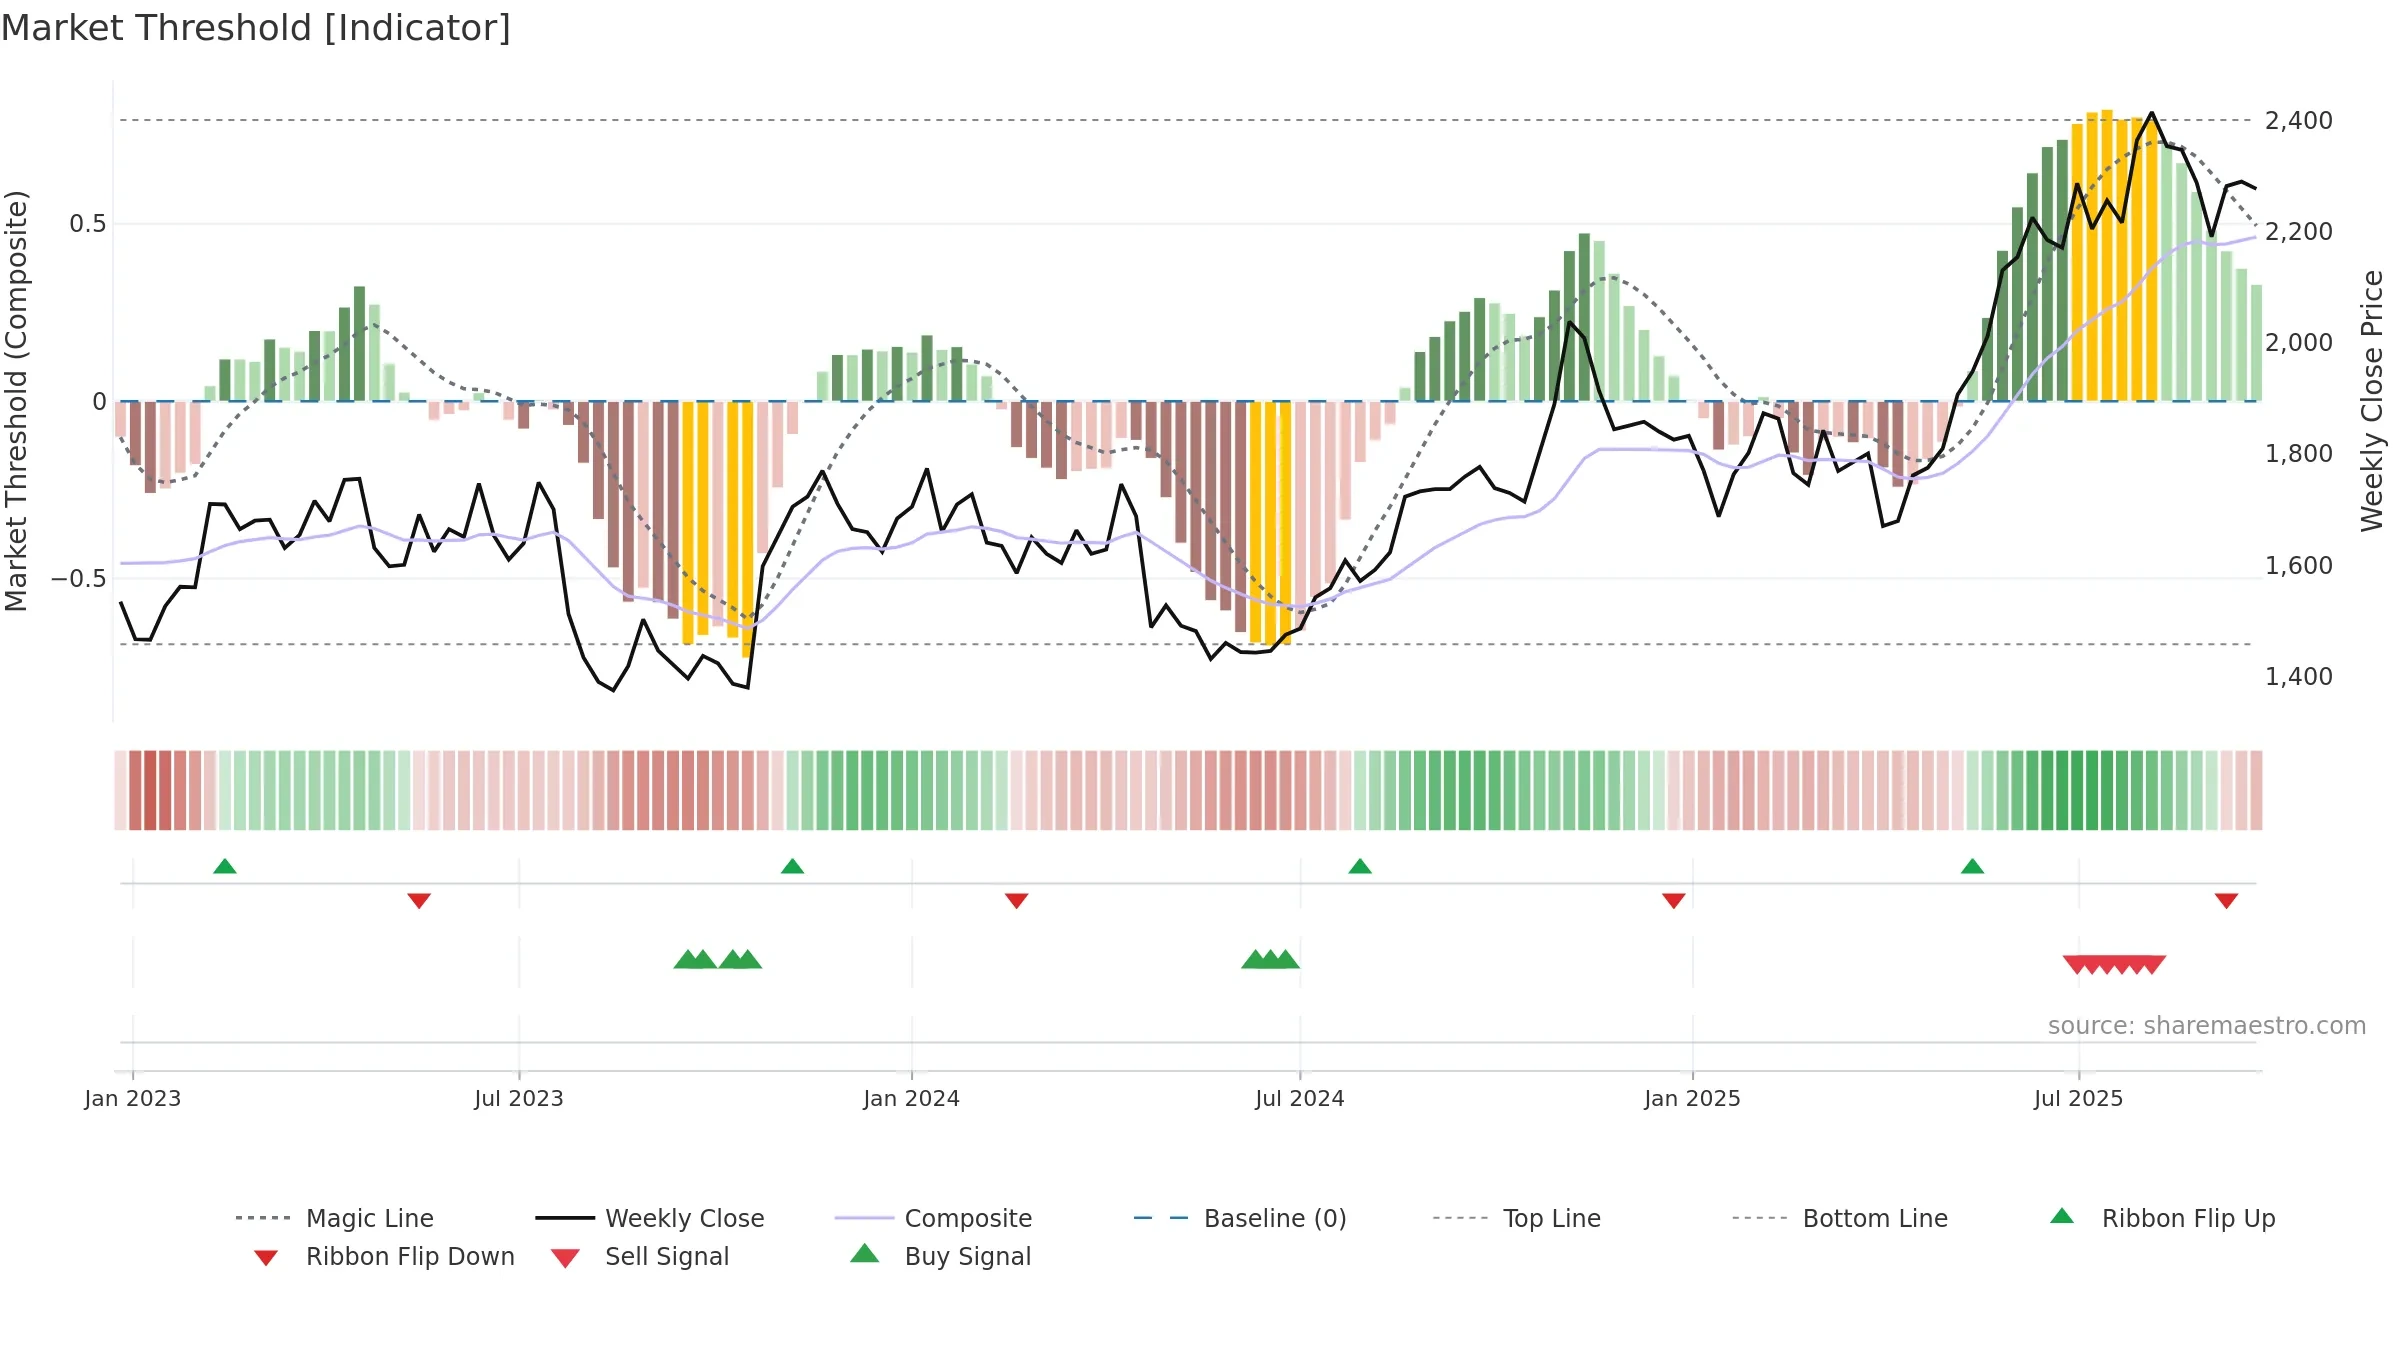Click the Weekly Close peak in August 2025
Viewport: 2400px width, 1350px height.
tap(2152, 113)
